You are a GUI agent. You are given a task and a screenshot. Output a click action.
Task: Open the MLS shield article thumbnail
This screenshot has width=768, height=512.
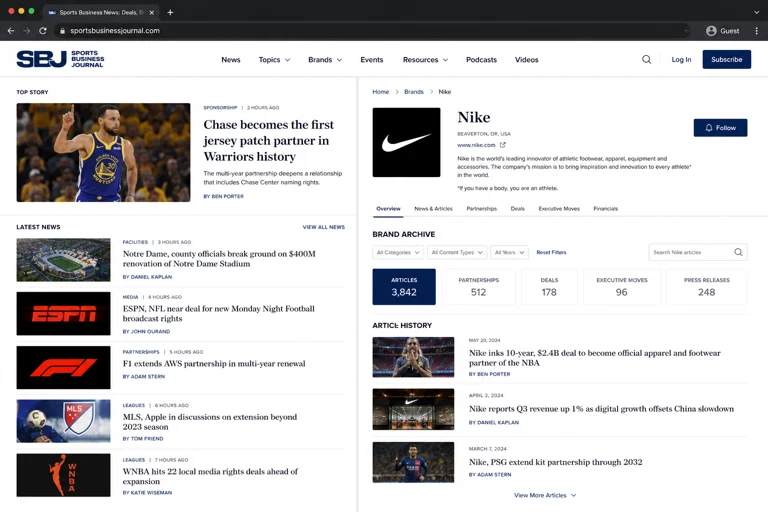(63, 421)
